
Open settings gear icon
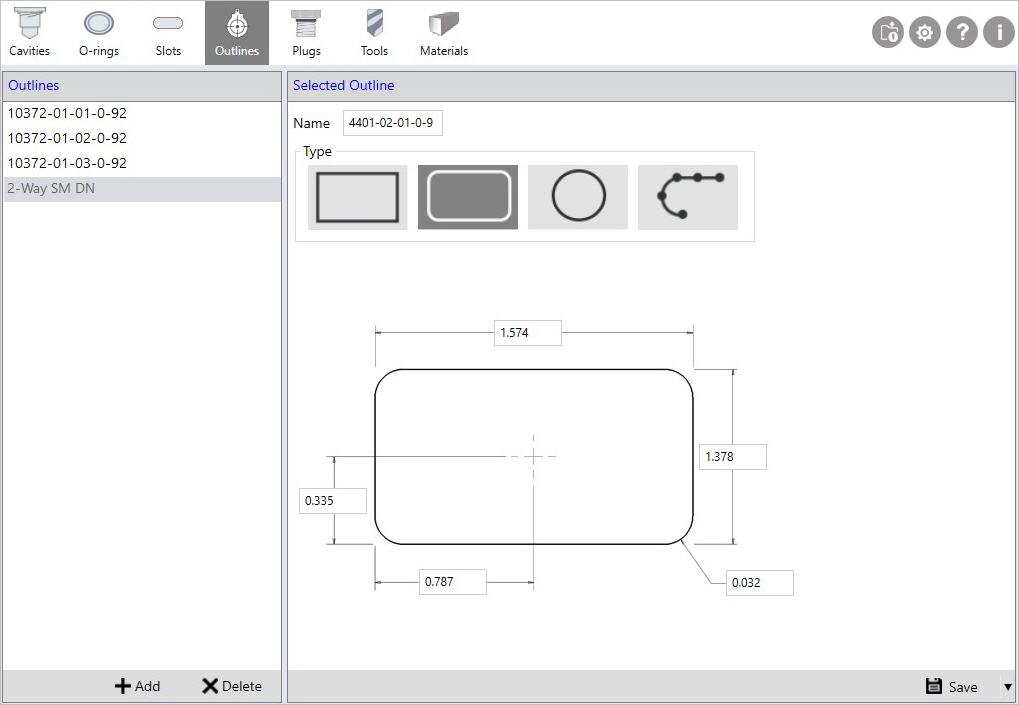pos(925,32)
